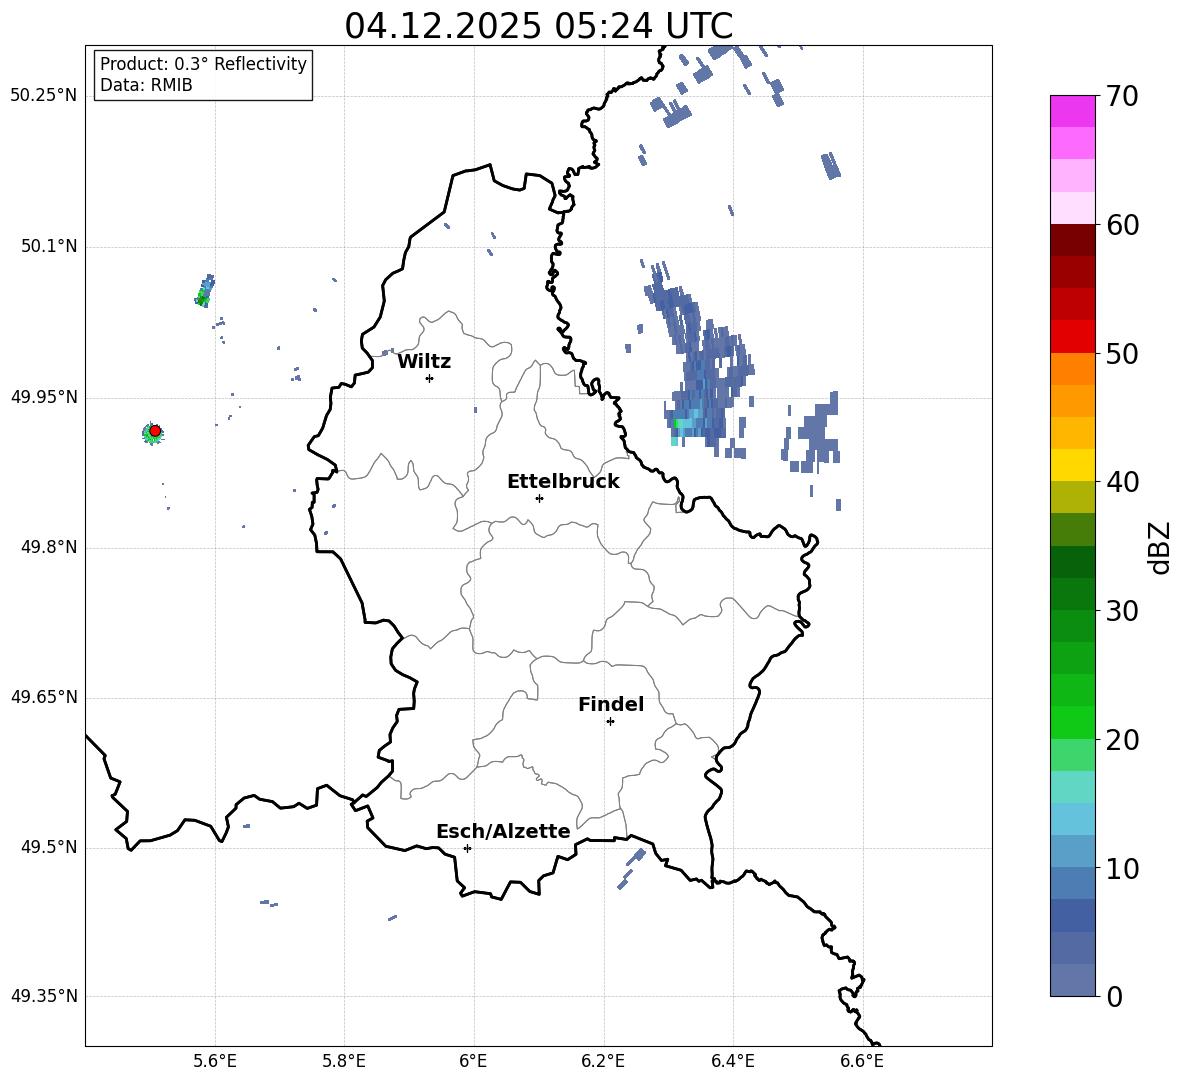
Task: Click the 'Product: 0.3° Reflectivity' text
Action: click(203, 64)
